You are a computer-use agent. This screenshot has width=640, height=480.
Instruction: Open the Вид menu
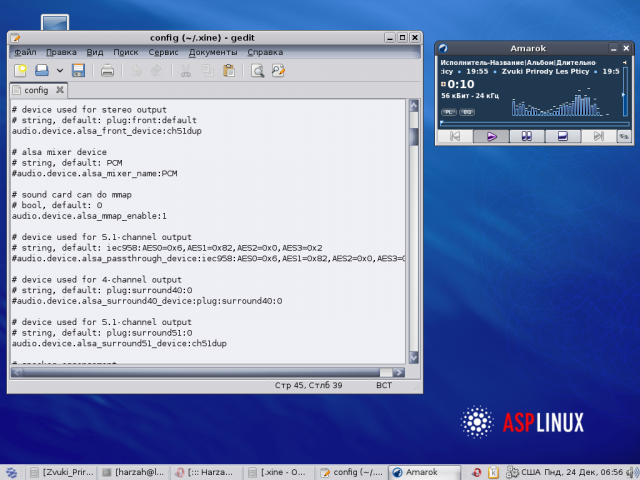coord(95,52)
